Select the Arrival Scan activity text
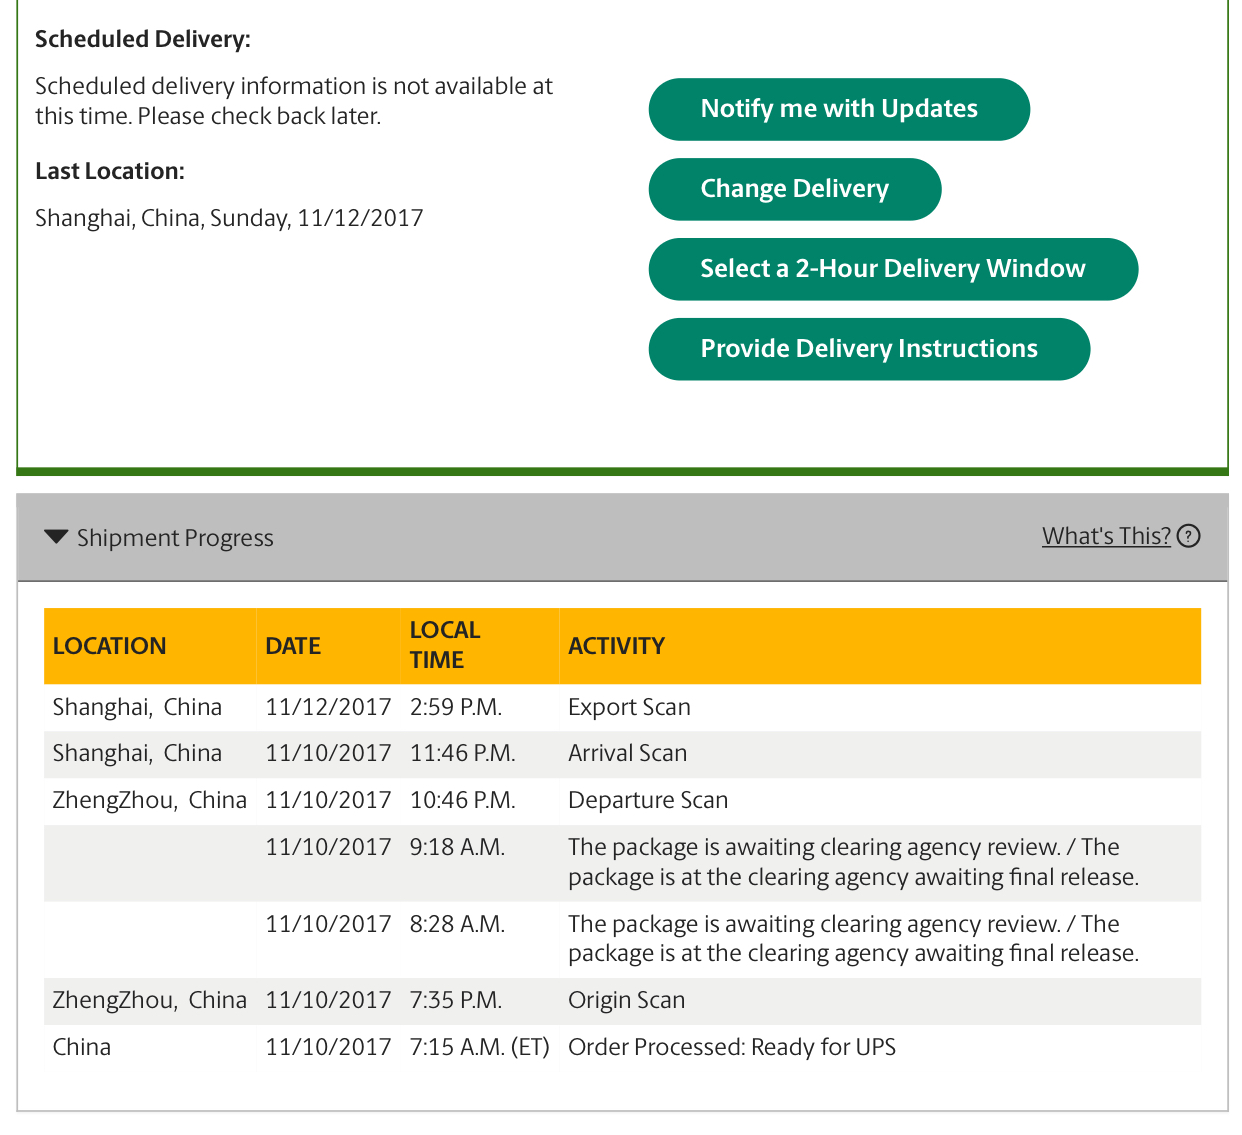 [x=627, y=753]
